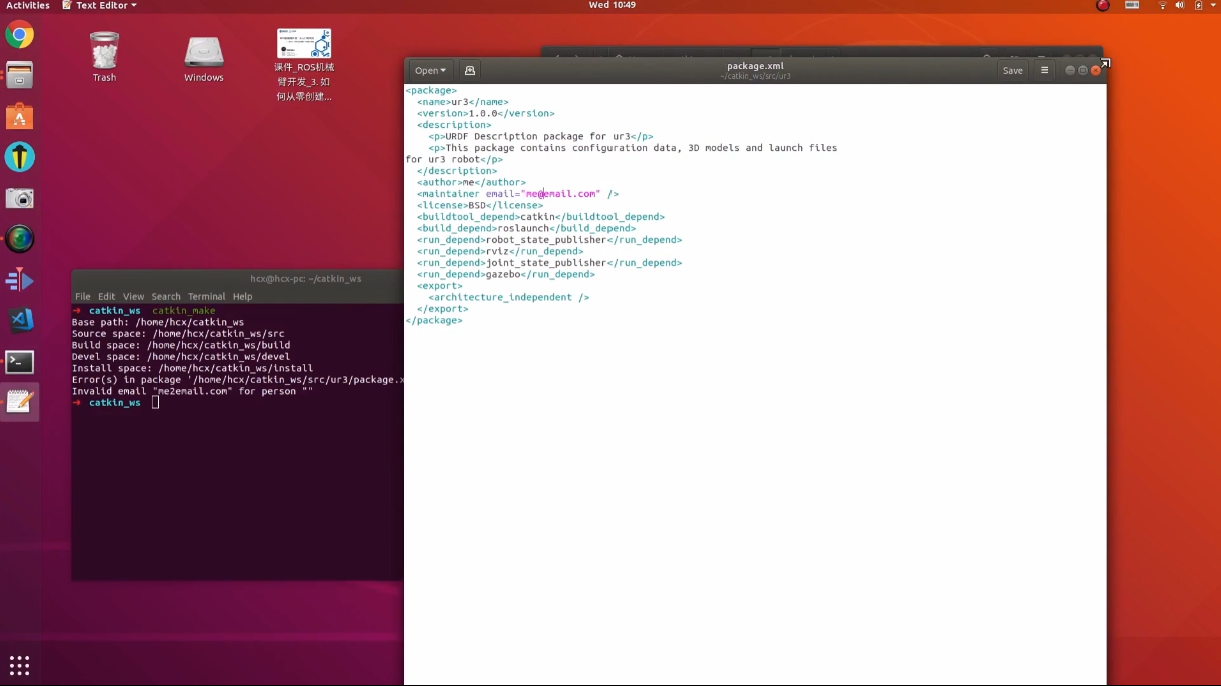Expand the Open dropdown in Text Editor
The height and width of the screenshot is (686, 1221).
pos(431,71)
